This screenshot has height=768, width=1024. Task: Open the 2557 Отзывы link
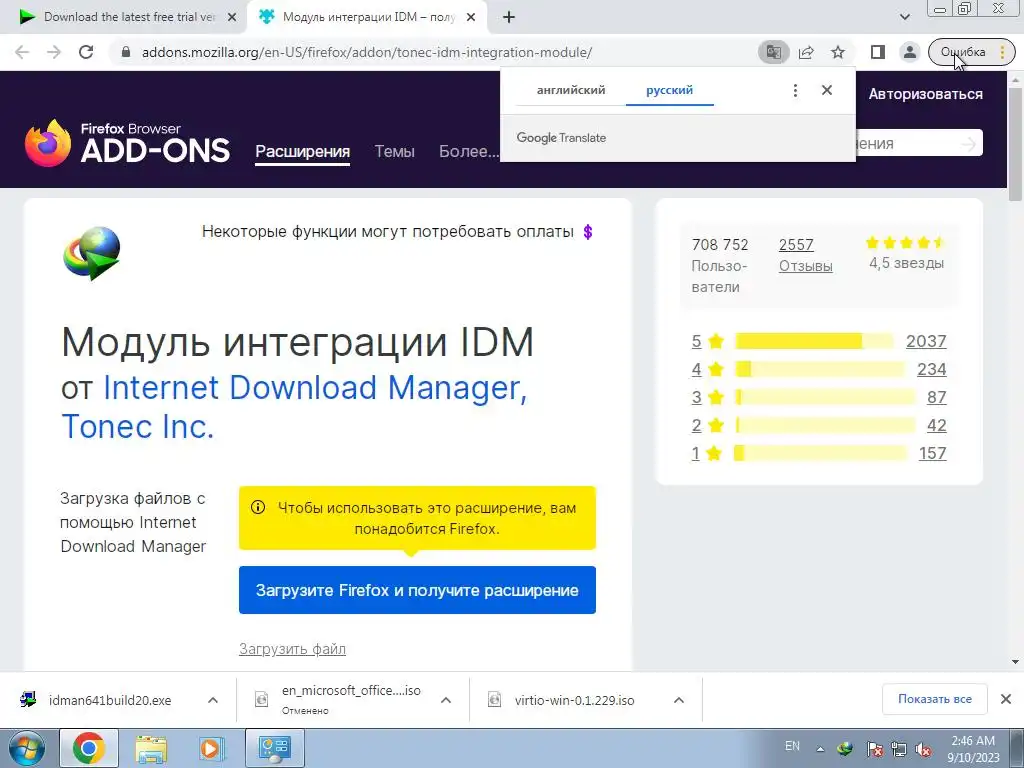tap(805, 255)
